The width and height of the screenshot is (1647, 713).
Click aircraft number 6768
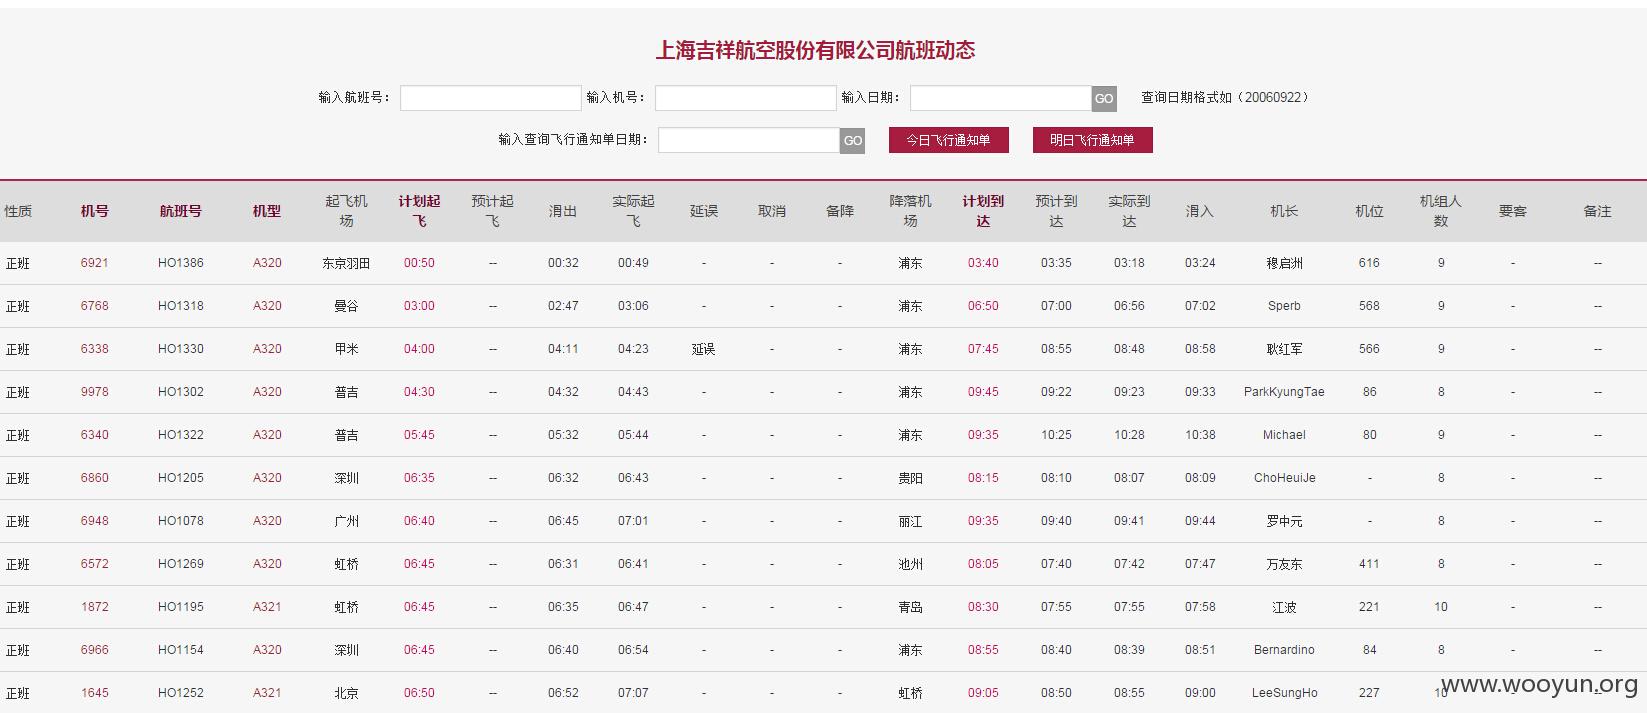(x=95, y=306)
